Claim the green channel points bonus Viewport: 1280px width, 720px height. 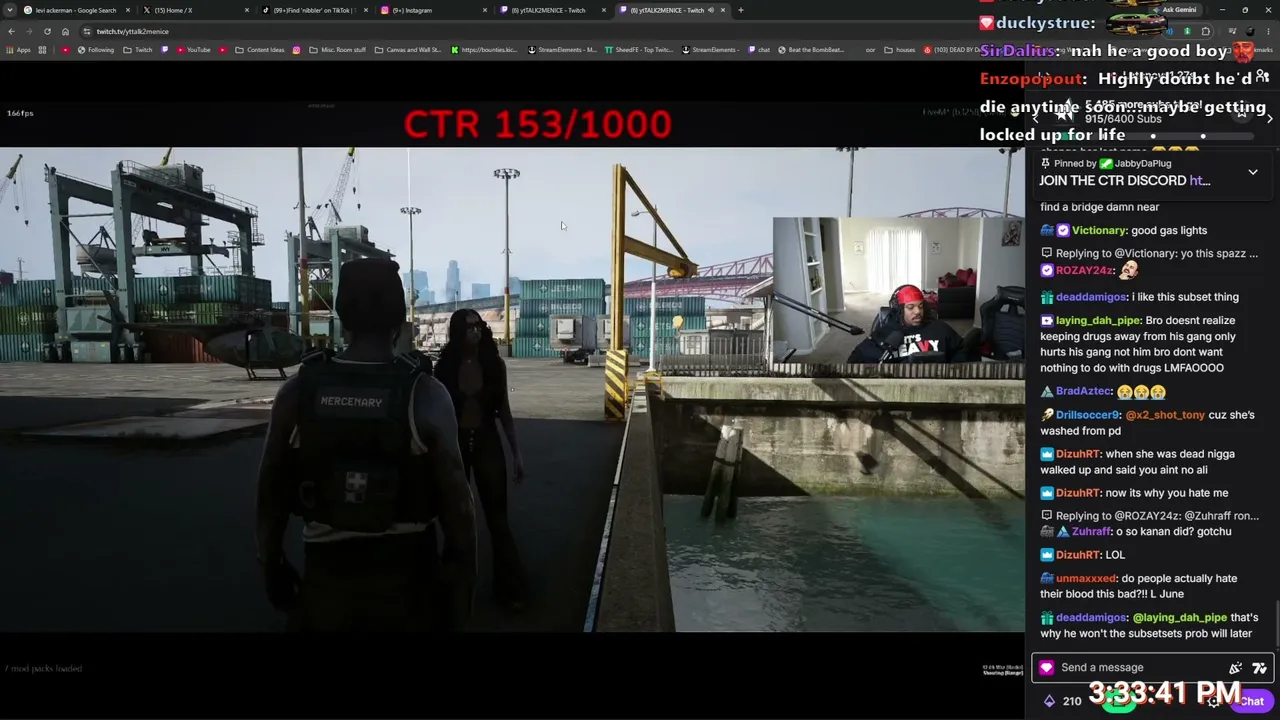(1117, 701)
